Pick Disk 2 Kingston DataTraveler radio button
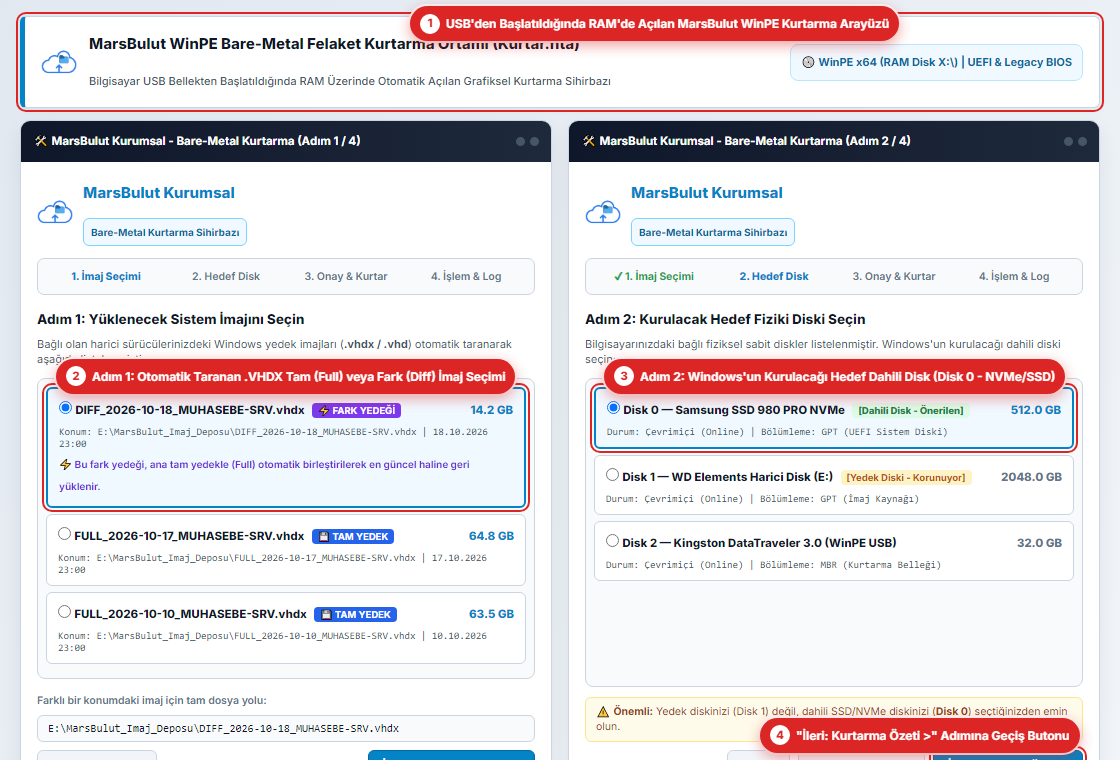Viewport: 1120px width, 760px height. pos(612,541)
